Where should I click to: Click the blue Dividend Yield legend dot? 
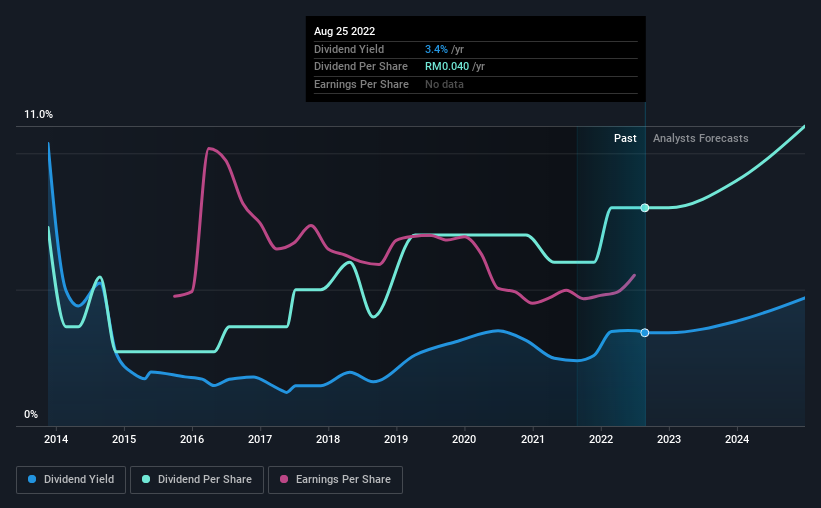(32, 479)
